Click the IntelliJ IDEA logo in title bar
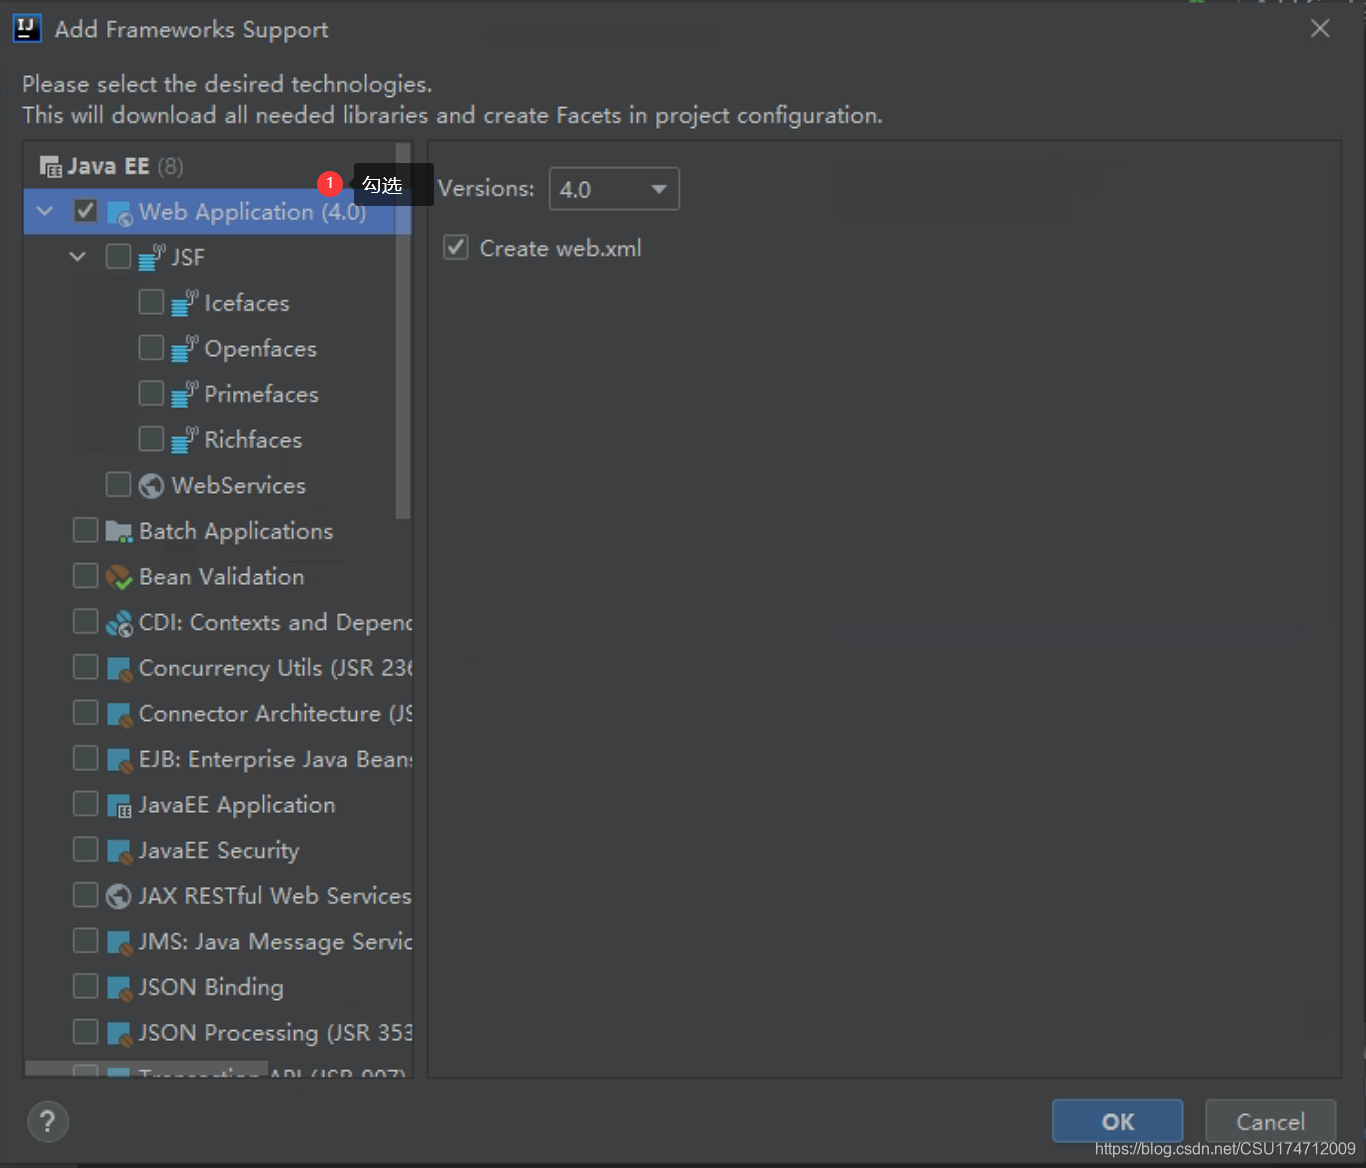The image size is (1366, 1168). (27, 28)
